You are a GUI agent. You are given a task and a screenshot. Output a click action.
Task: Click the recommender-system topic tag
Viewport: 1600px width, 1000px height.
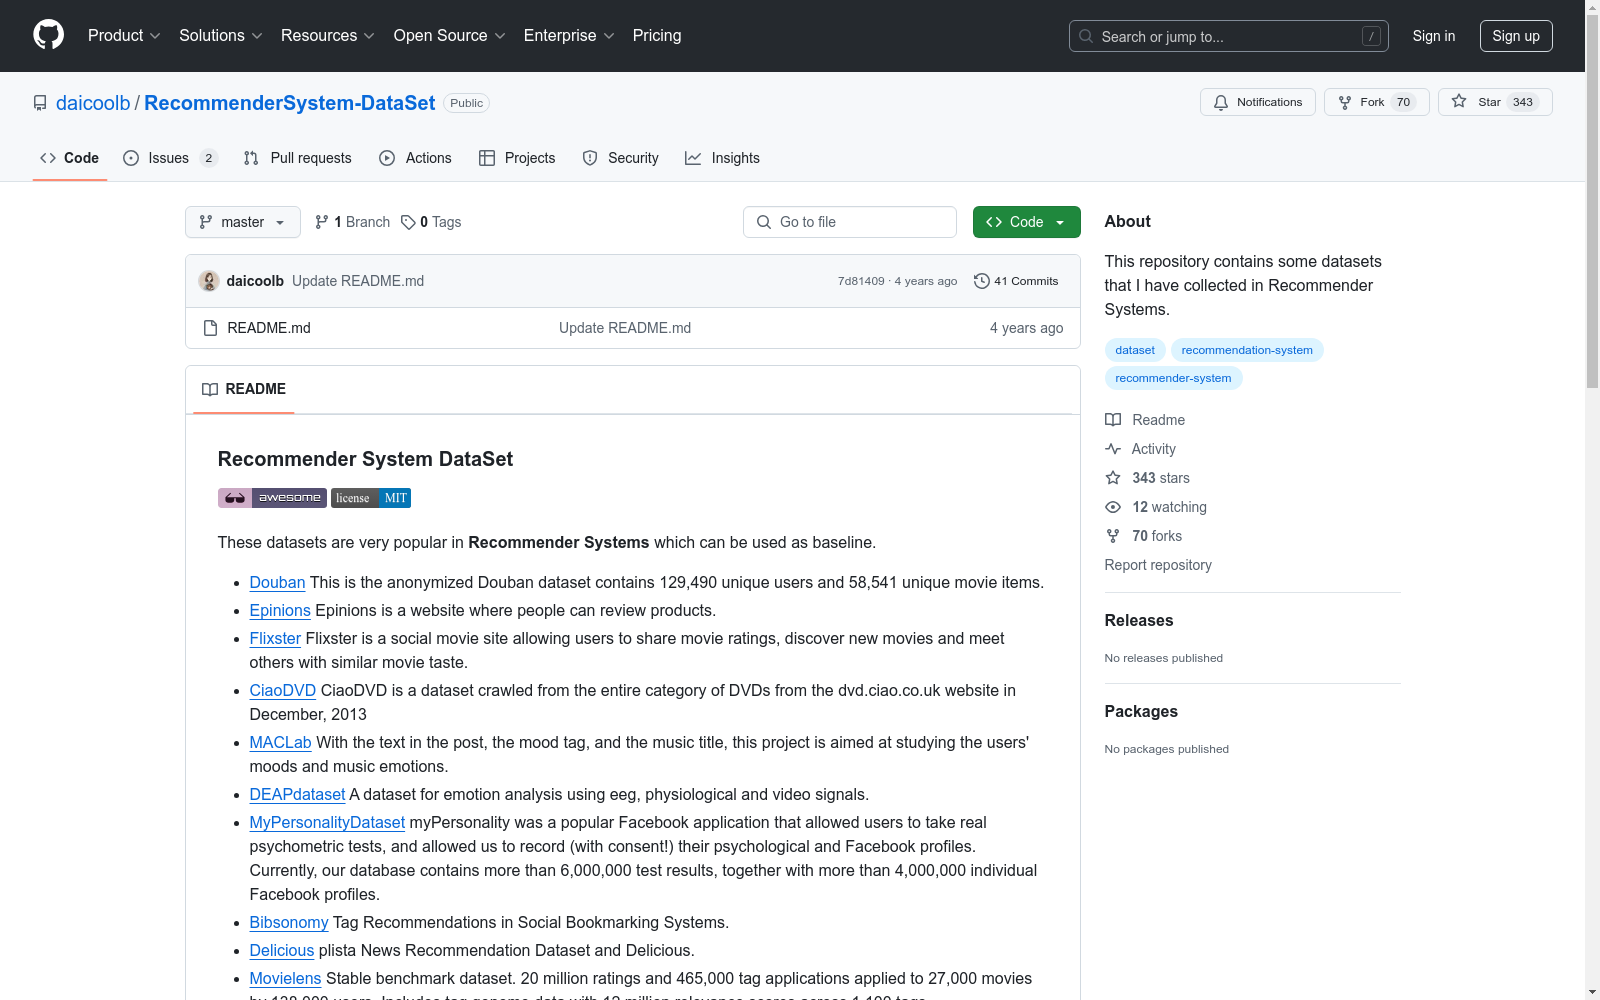tap(1173, 378)
